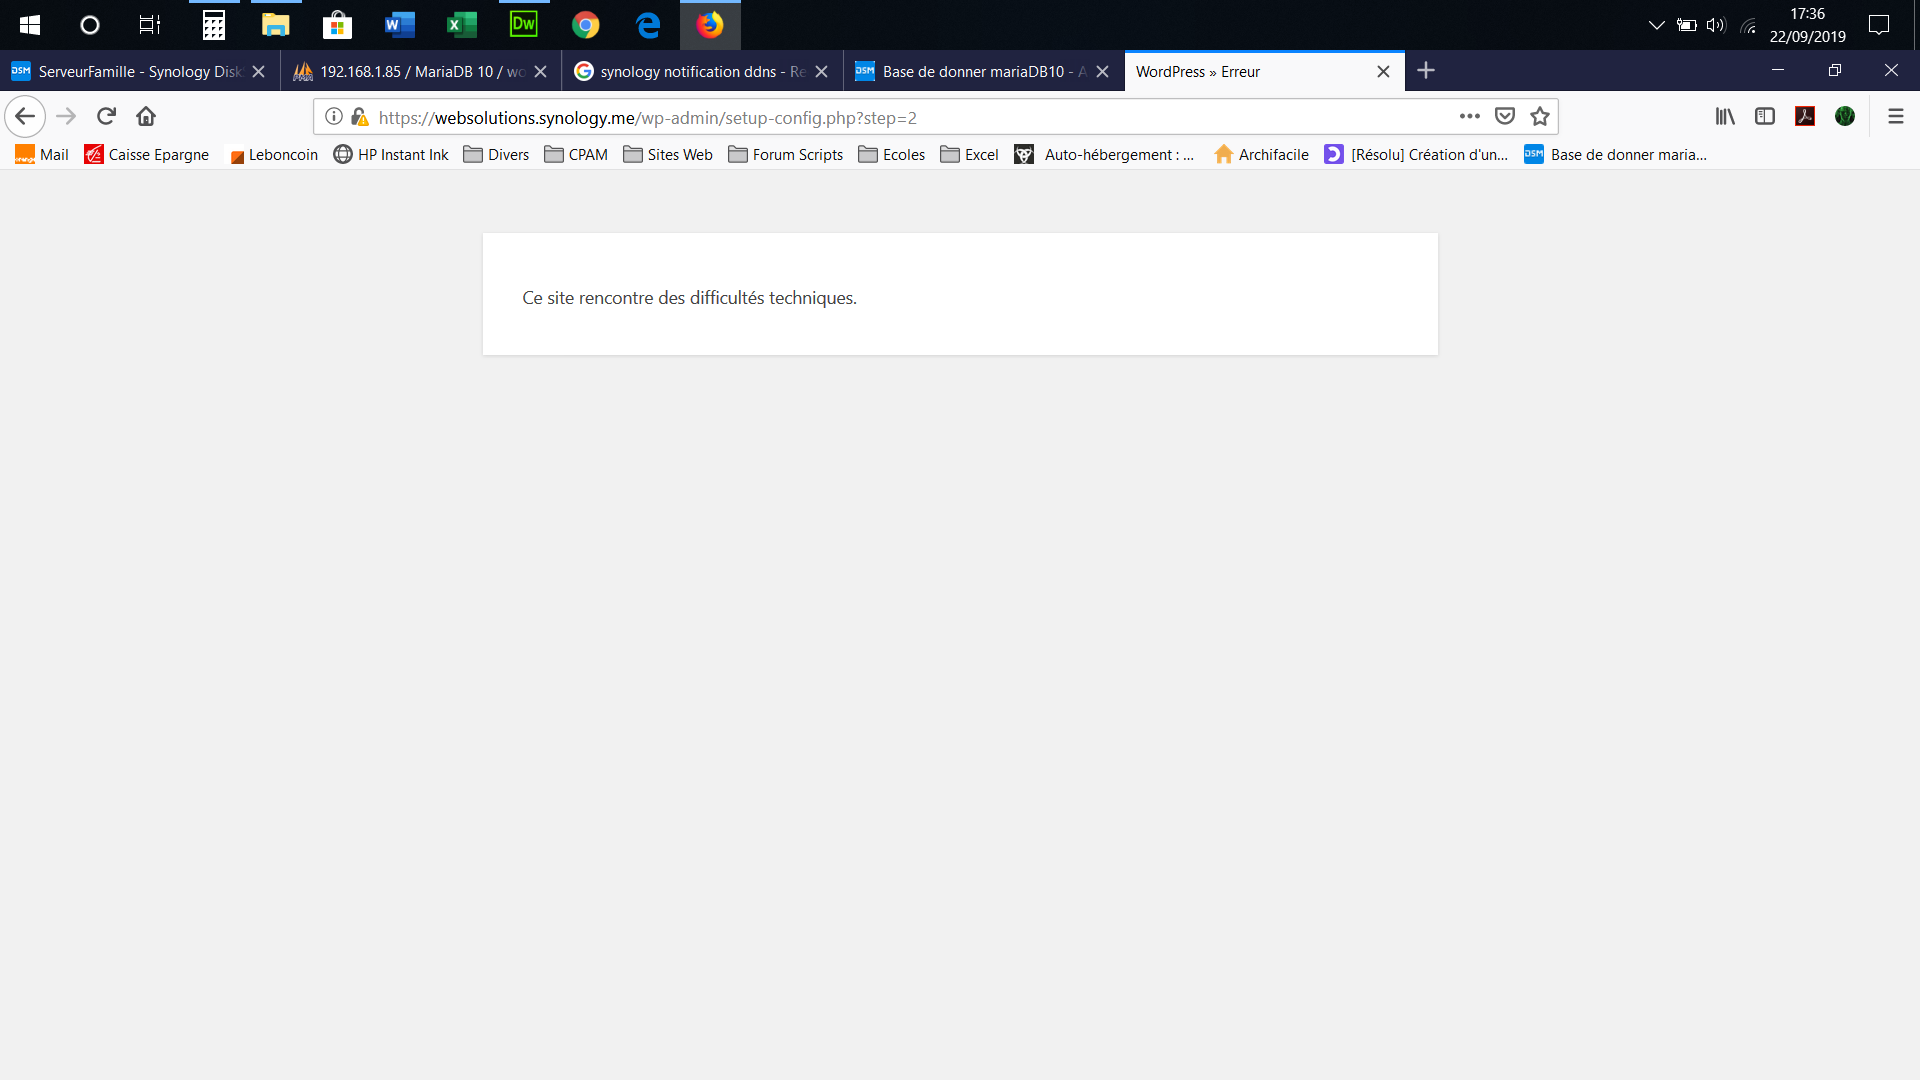Open the Firefox hamburger menu
The height and width of the screenshot is (1080, 1920).
pos(1895,117)
